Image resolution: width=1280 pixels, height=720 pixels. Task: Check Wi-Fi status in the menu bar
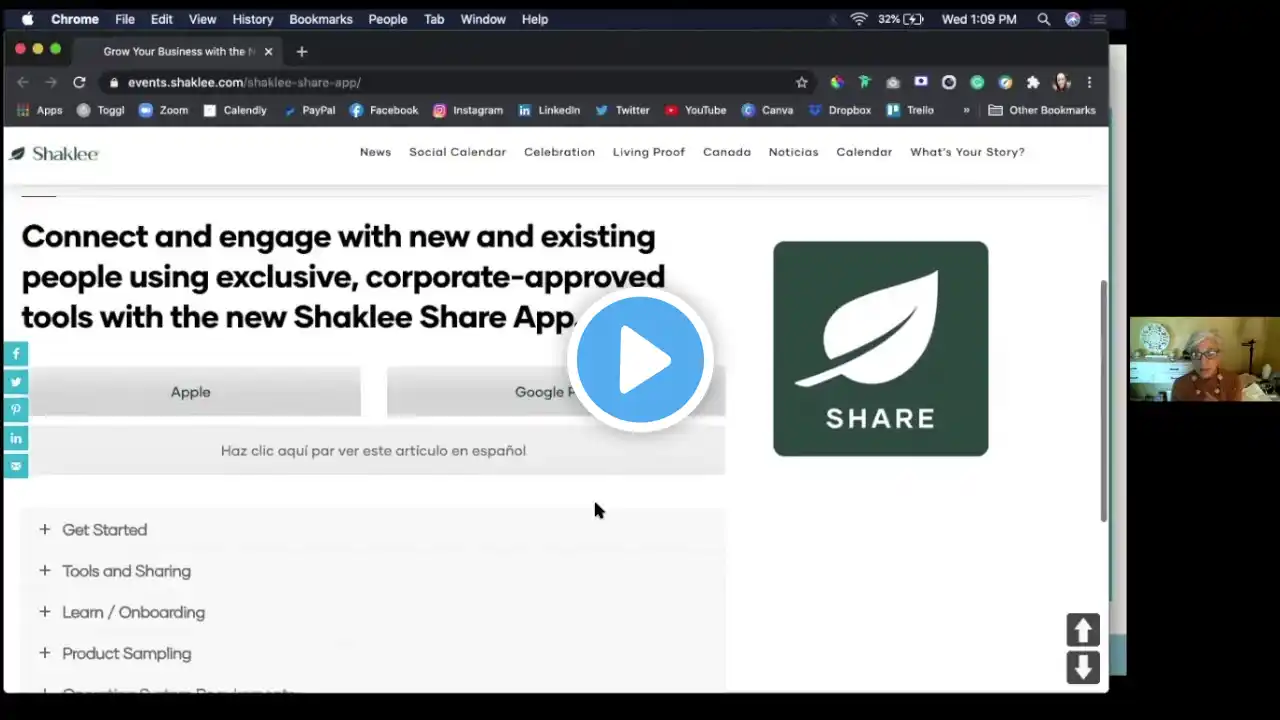click(x=858, y=19)
